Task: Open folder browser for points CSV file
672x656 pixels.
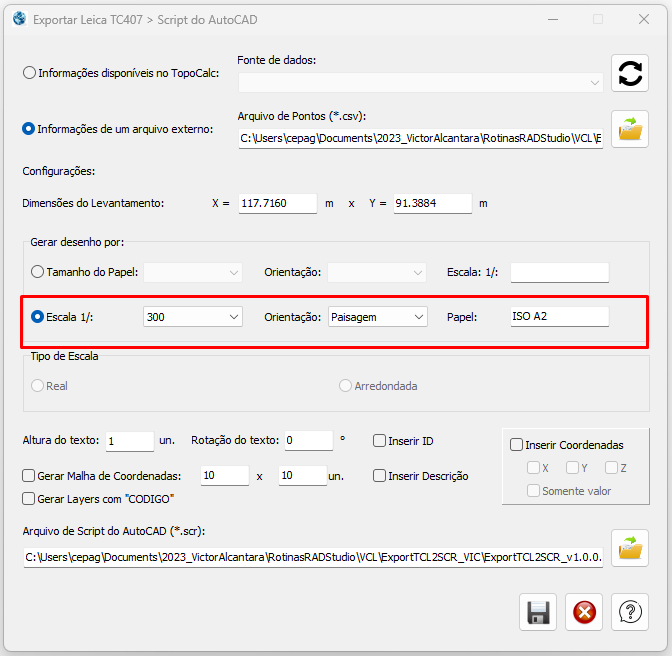Action: tap(630, 129)
